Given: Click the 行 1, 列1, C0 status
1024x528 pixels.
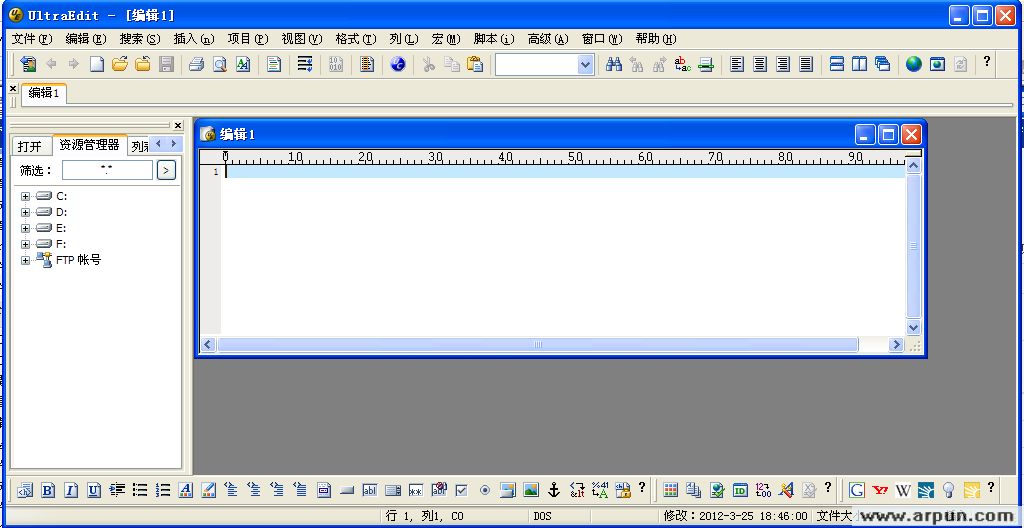Looking at the screenshot, I should tap(424, 516).
